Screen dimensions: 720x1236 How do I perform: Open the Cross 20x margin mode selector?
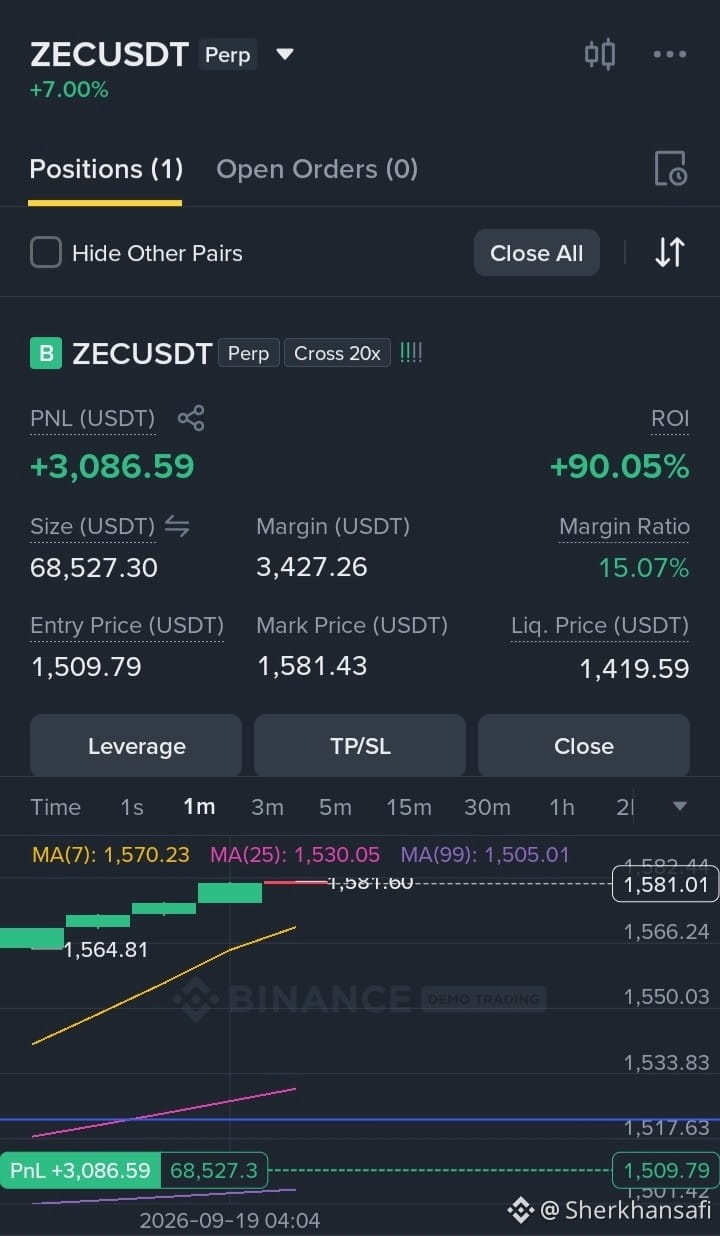click(x=337, y=353)
